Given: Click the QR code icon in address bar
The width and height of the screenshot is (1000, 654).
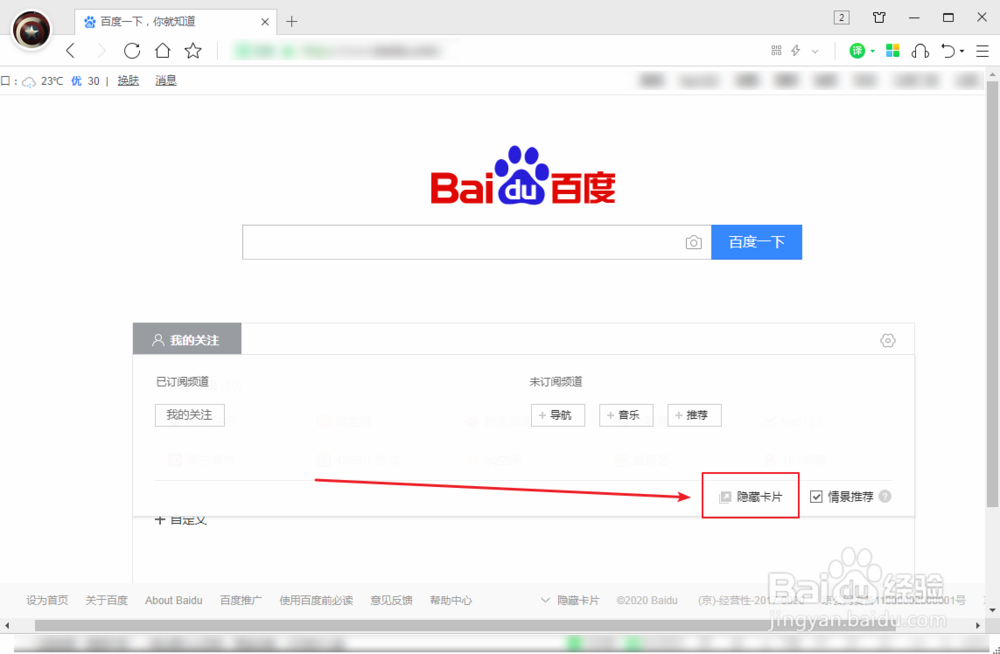Looking at the screenshot, I should [776, 50].
